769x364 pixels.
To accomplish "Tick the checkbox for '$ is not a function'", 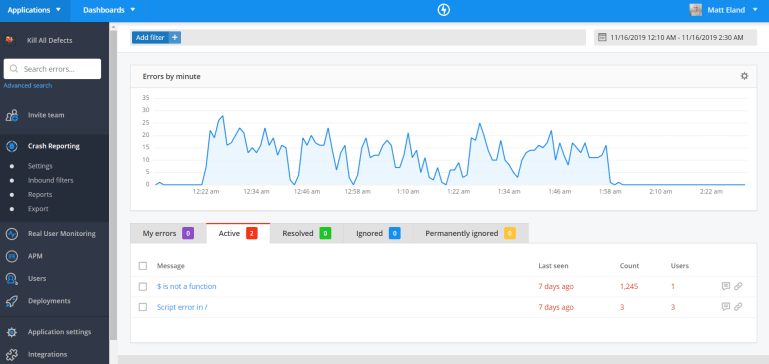I will (x=143, y=286).
